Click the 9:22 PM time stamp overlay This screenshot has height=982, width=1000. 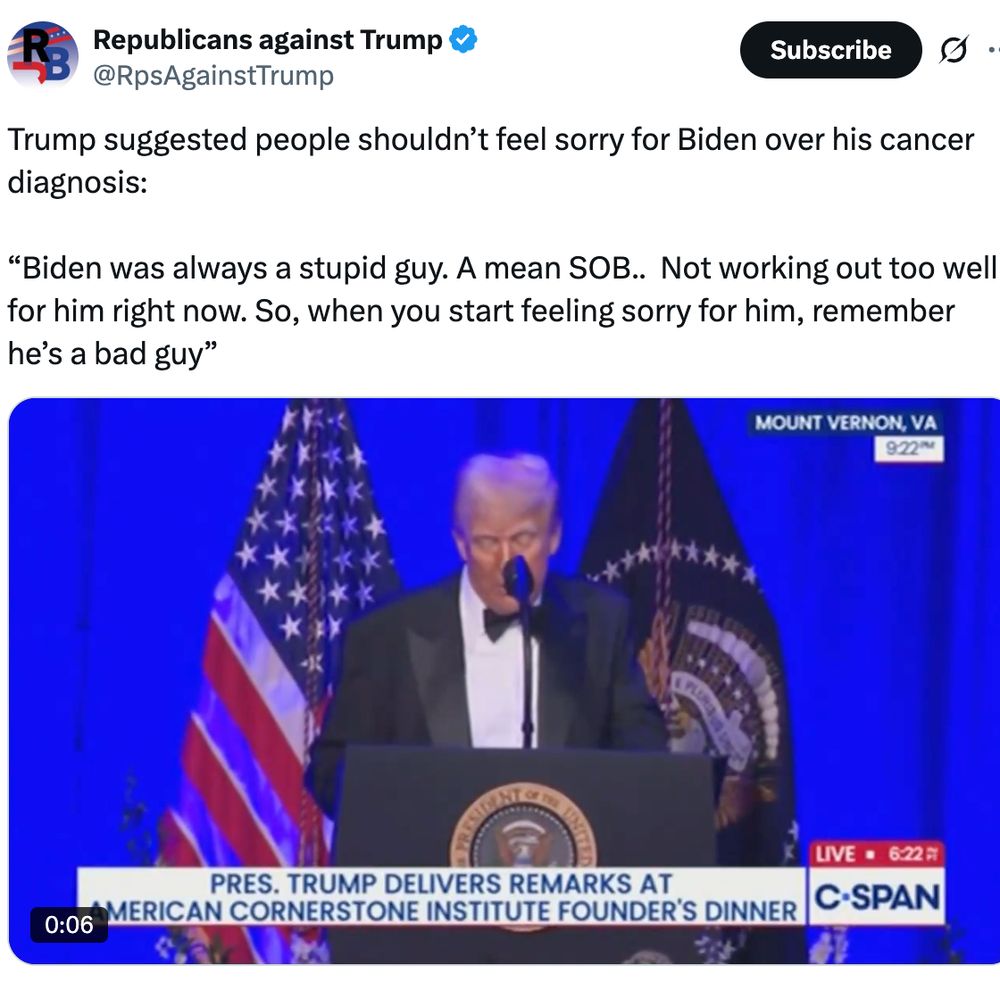click(909, 449)
